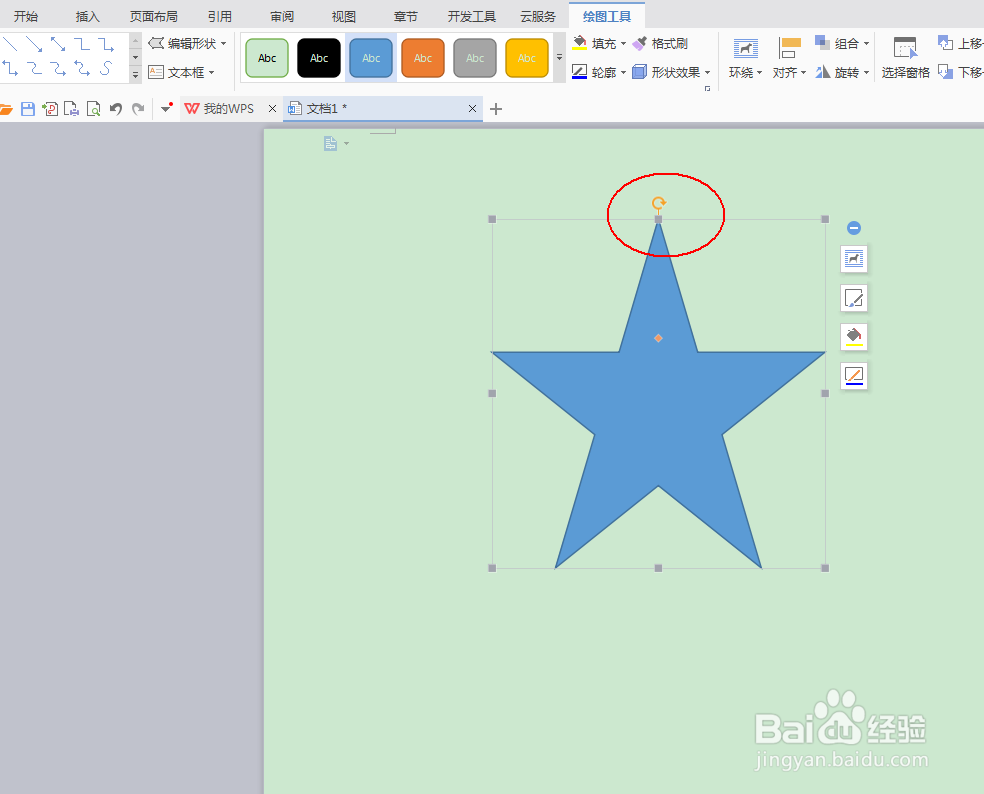Select the elbow double-arrow connector shape
This screenshot has height=794, width=984.
click(9, 68)
